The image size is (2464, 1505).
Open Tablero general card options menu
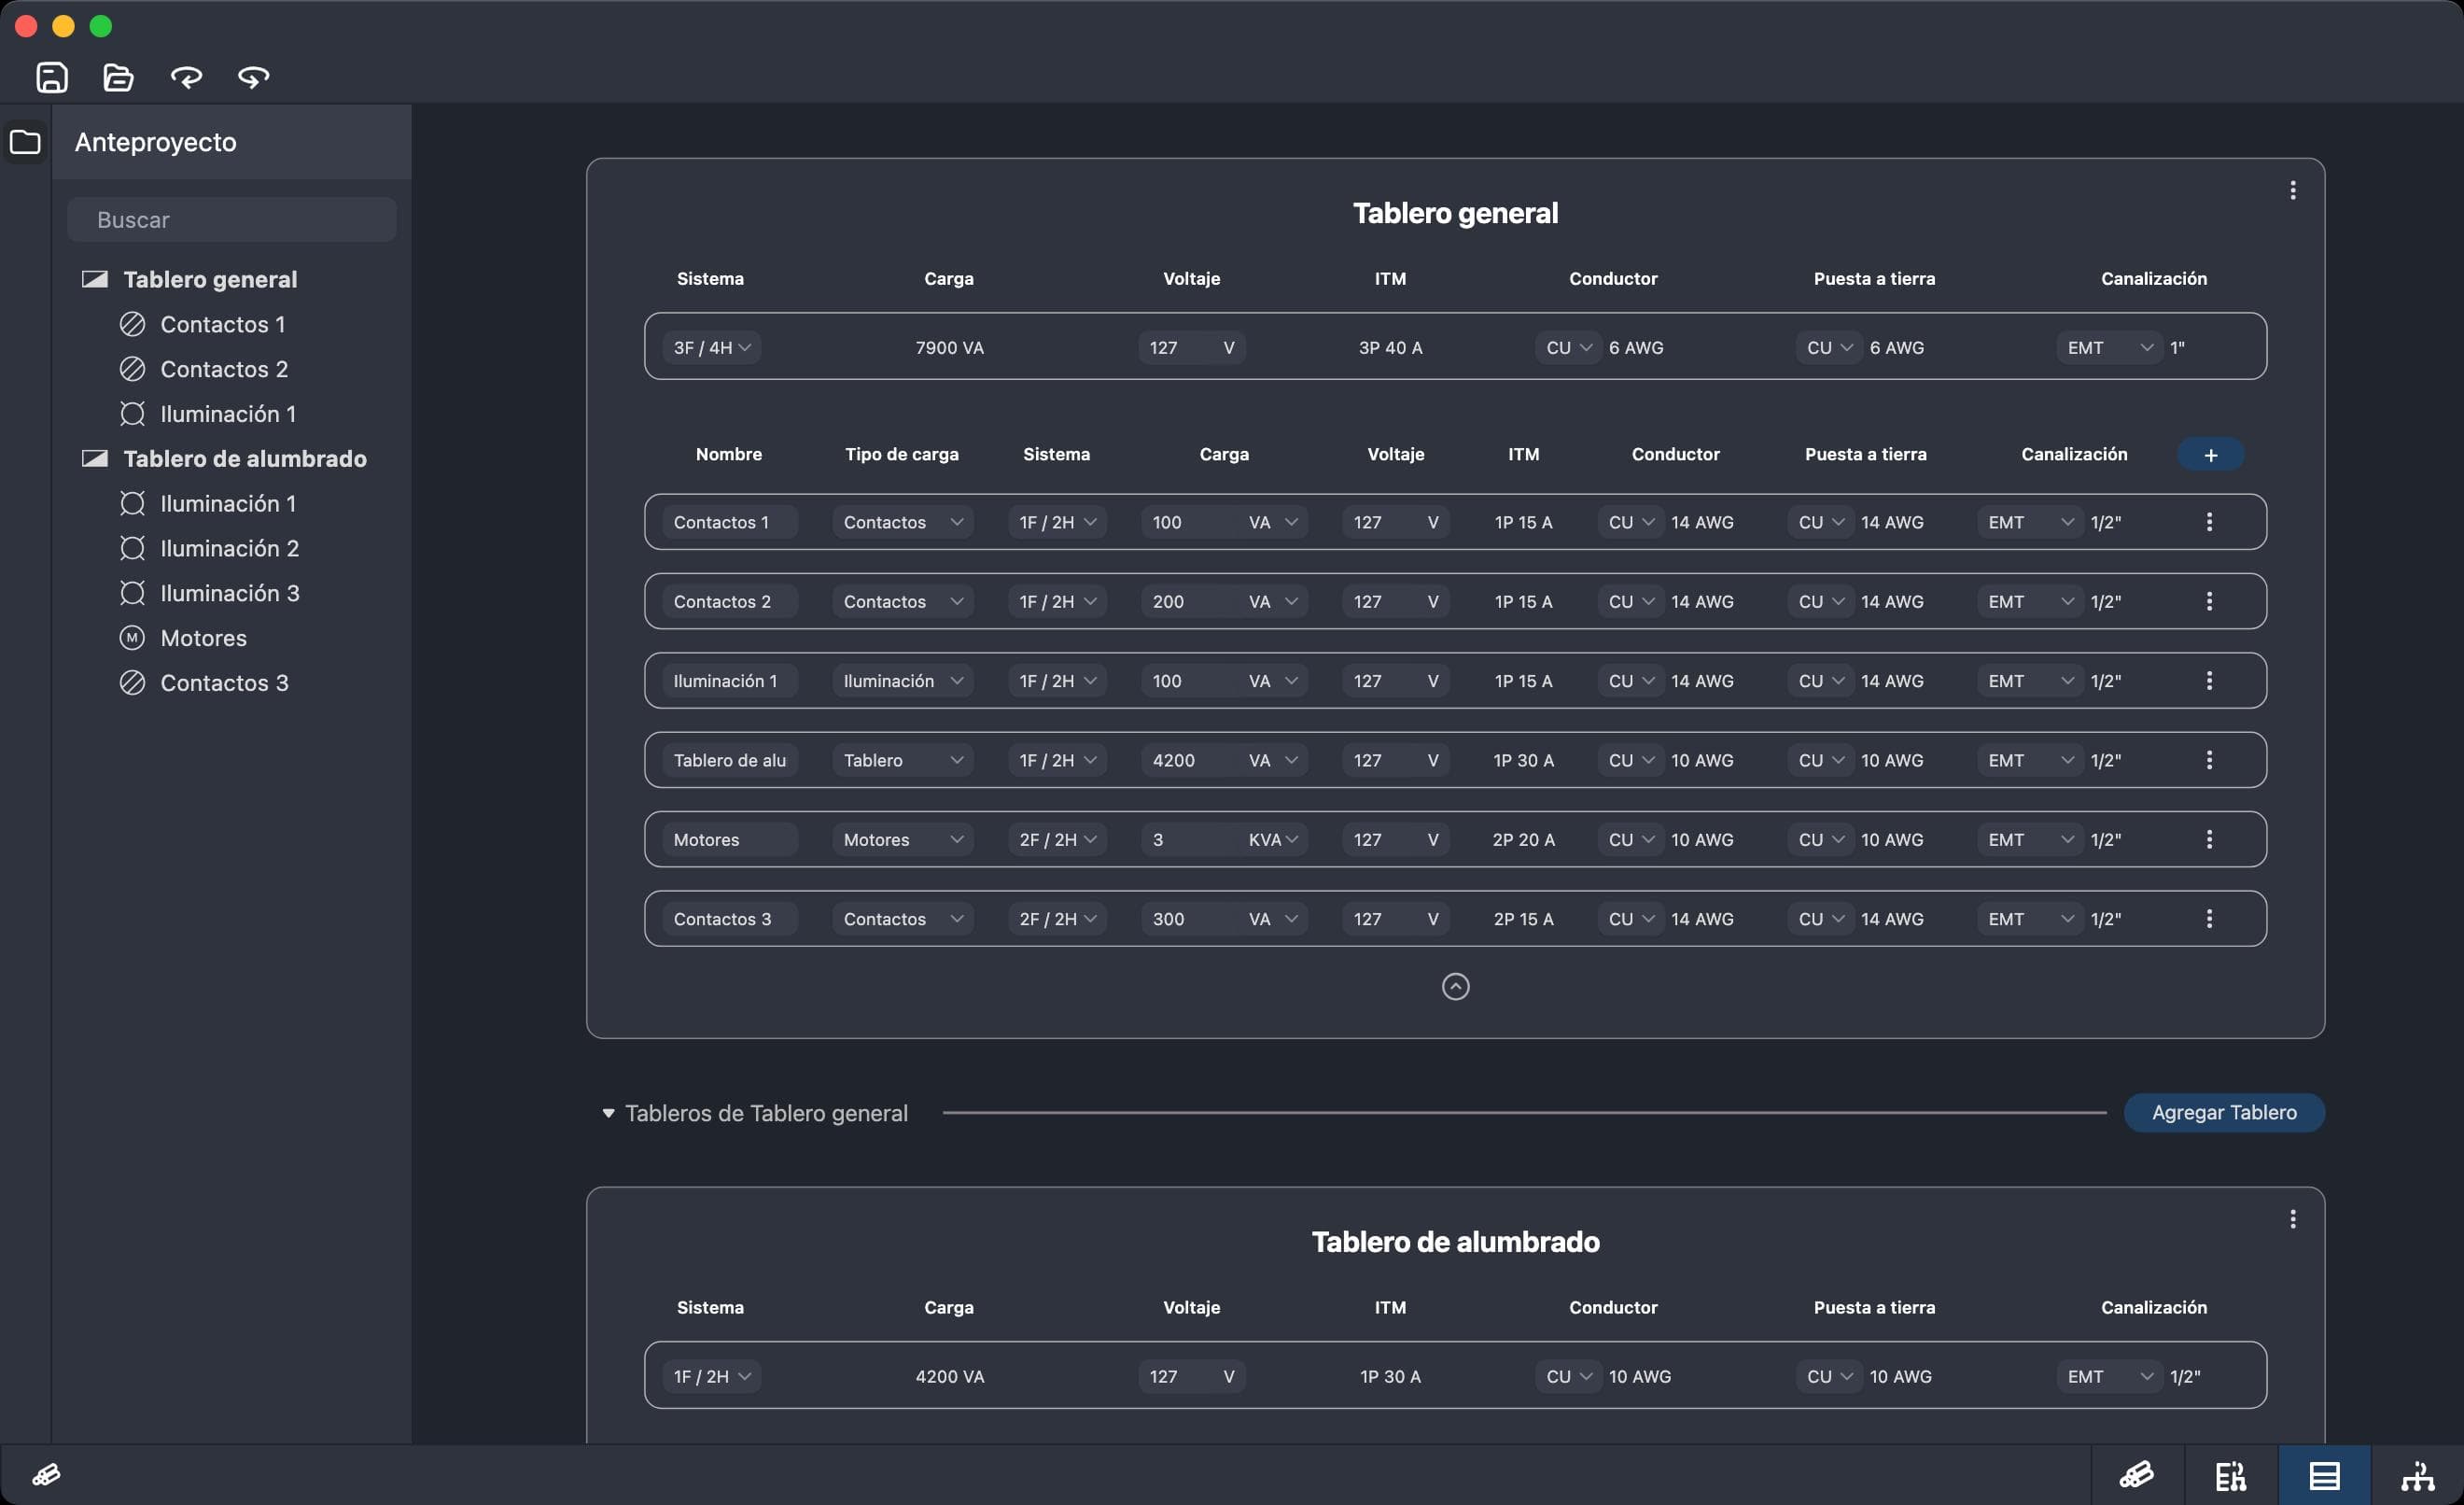2292,190
